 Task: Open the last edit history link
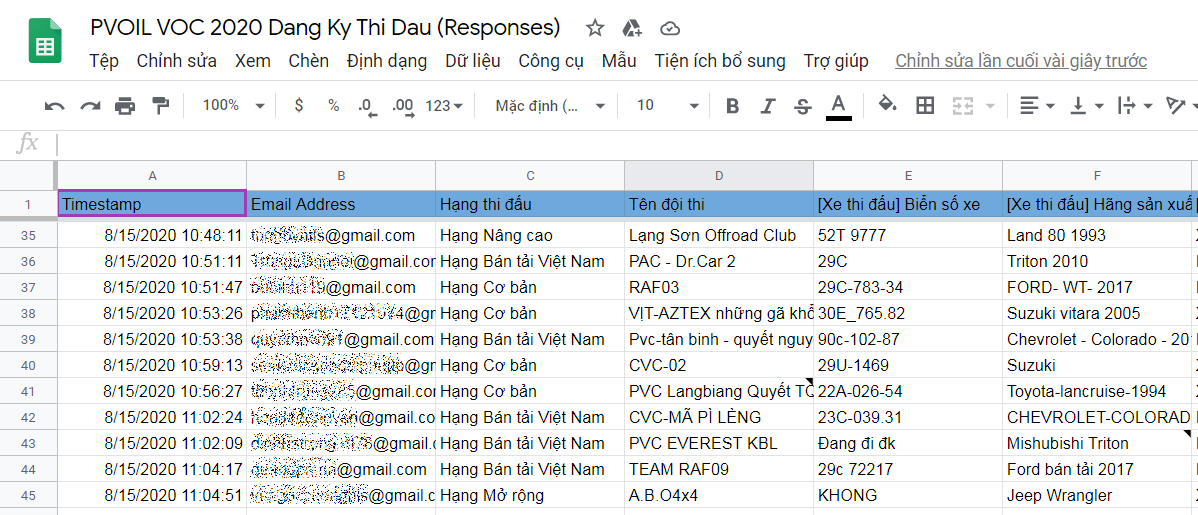[x=1021, y=61]
